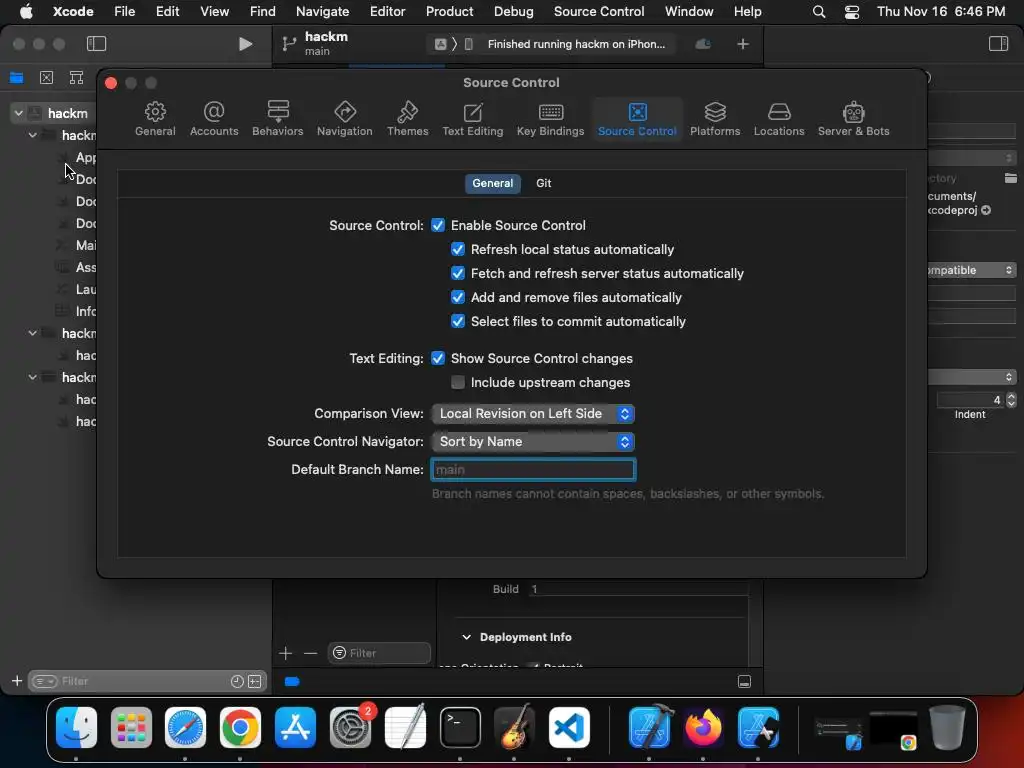Open Terminal from the Dock
The height and width of the screenshot is (768, 1024).
[x=460, y=727]
